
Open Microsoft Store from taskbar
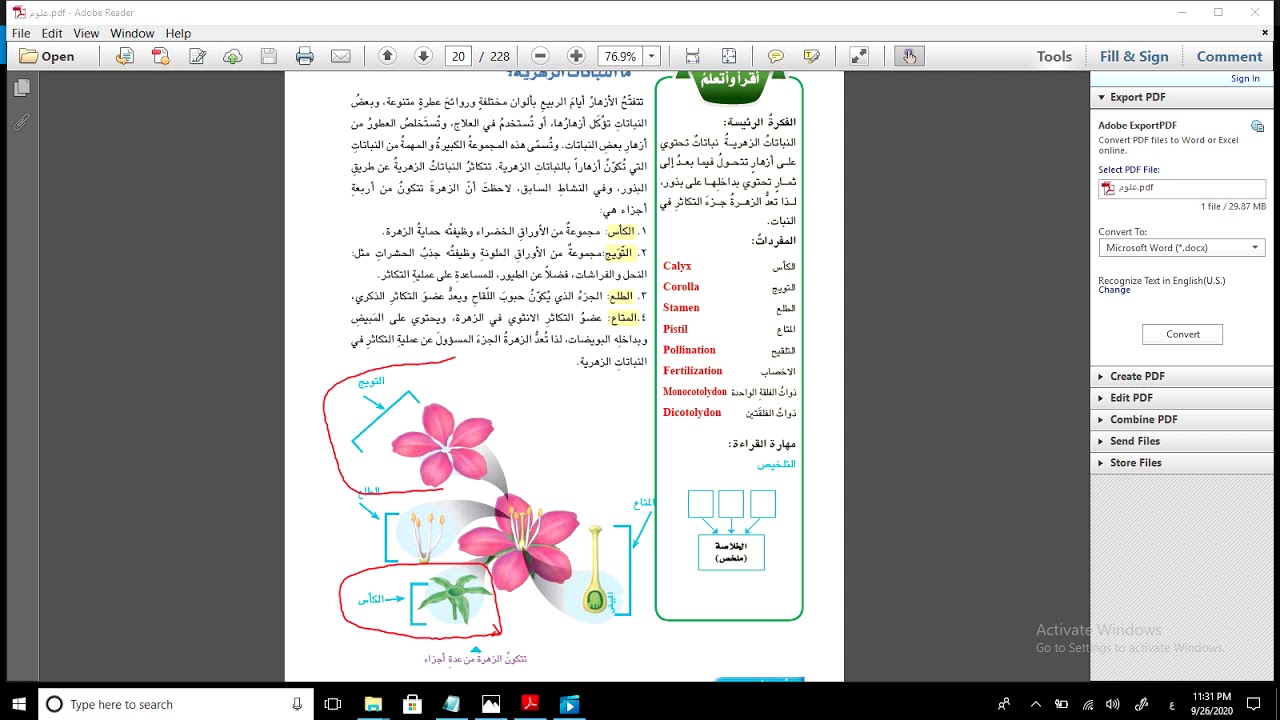(412, 704)
